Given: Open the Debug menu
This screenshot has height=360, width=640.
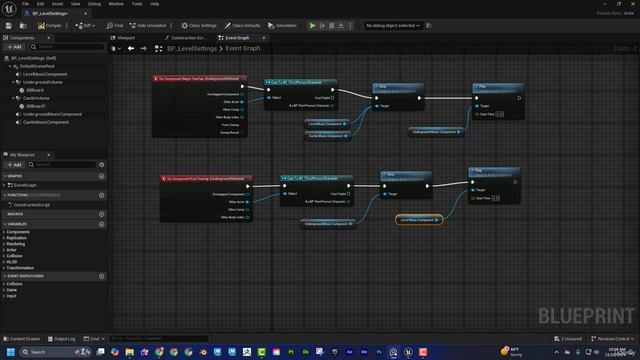Looking at the screenshot, I should [x=94, y=4].
